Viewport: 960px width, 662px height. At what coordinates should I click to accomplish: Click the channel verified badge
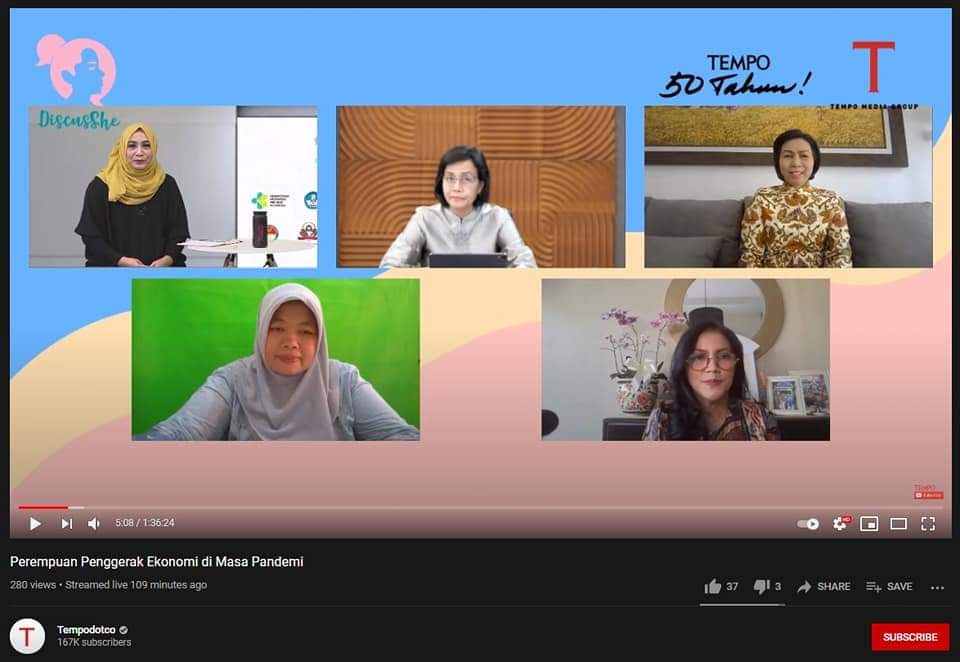124,630
